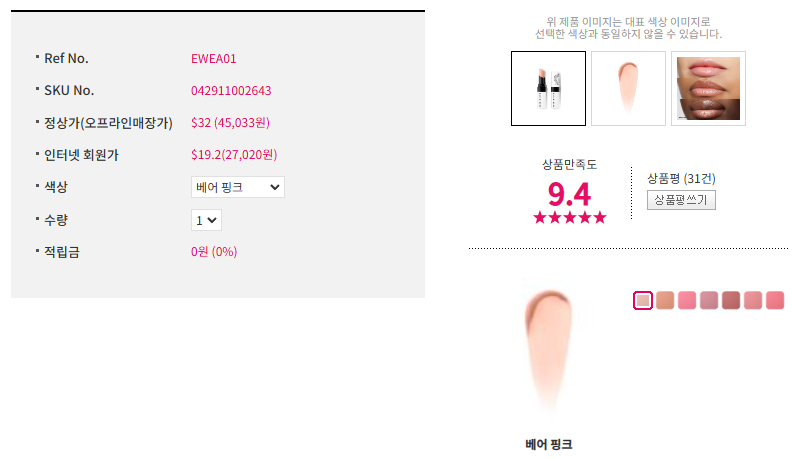This screenshot has width=792, height=459.
Task: Click the five-star rating icons
Action: 570,218
